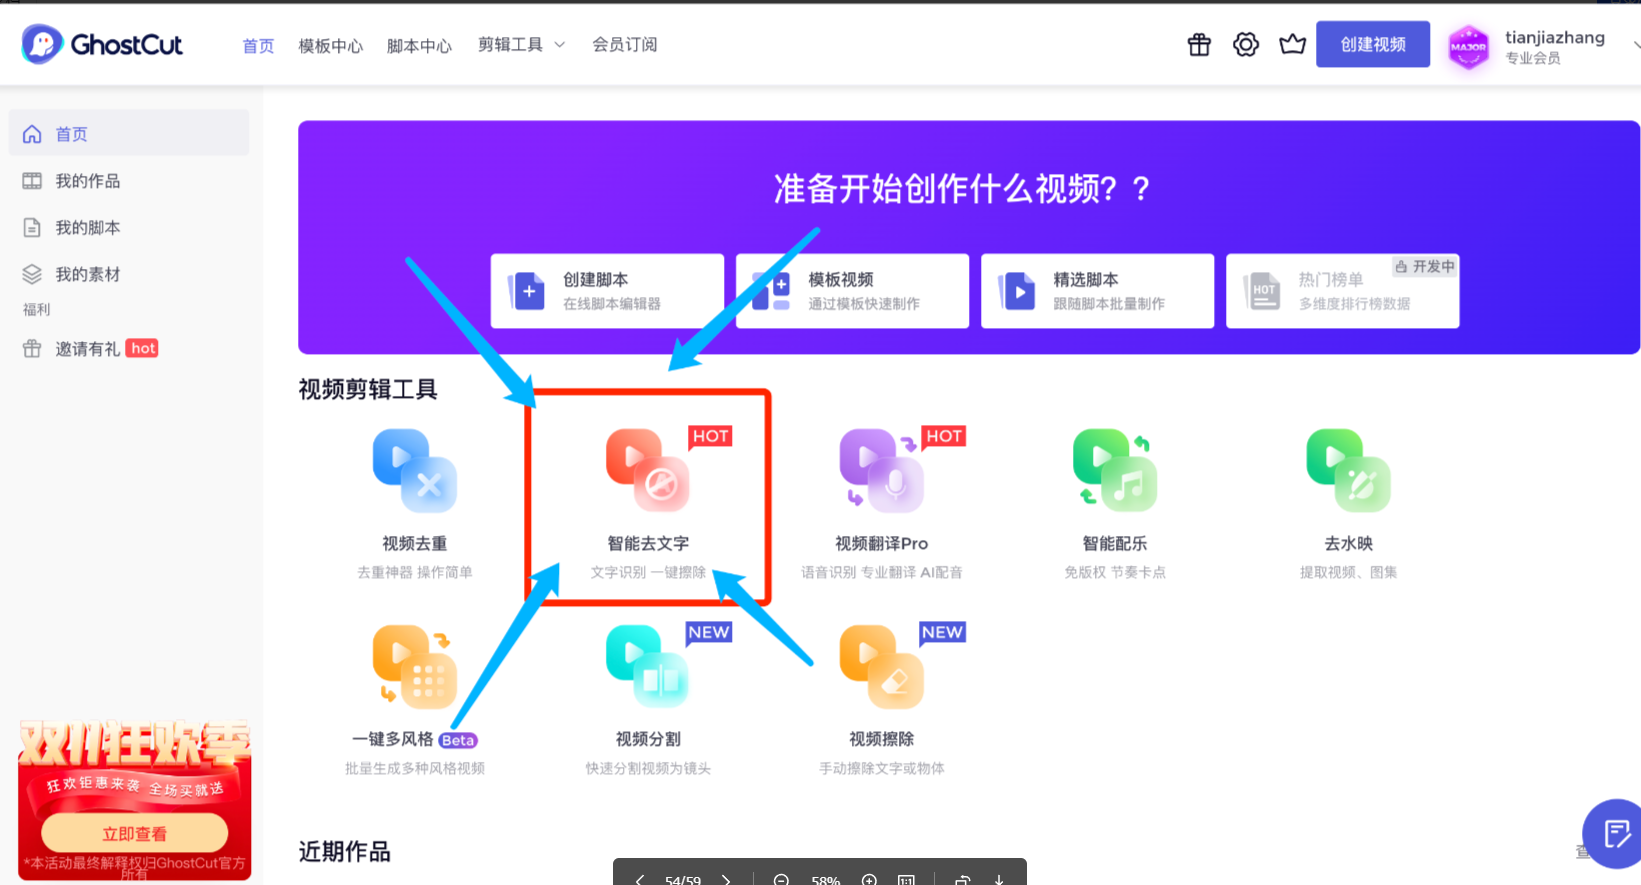Open the 智能配乐 tool
This screenshot has width=1641, height=885.
(x=1115, y=504)
